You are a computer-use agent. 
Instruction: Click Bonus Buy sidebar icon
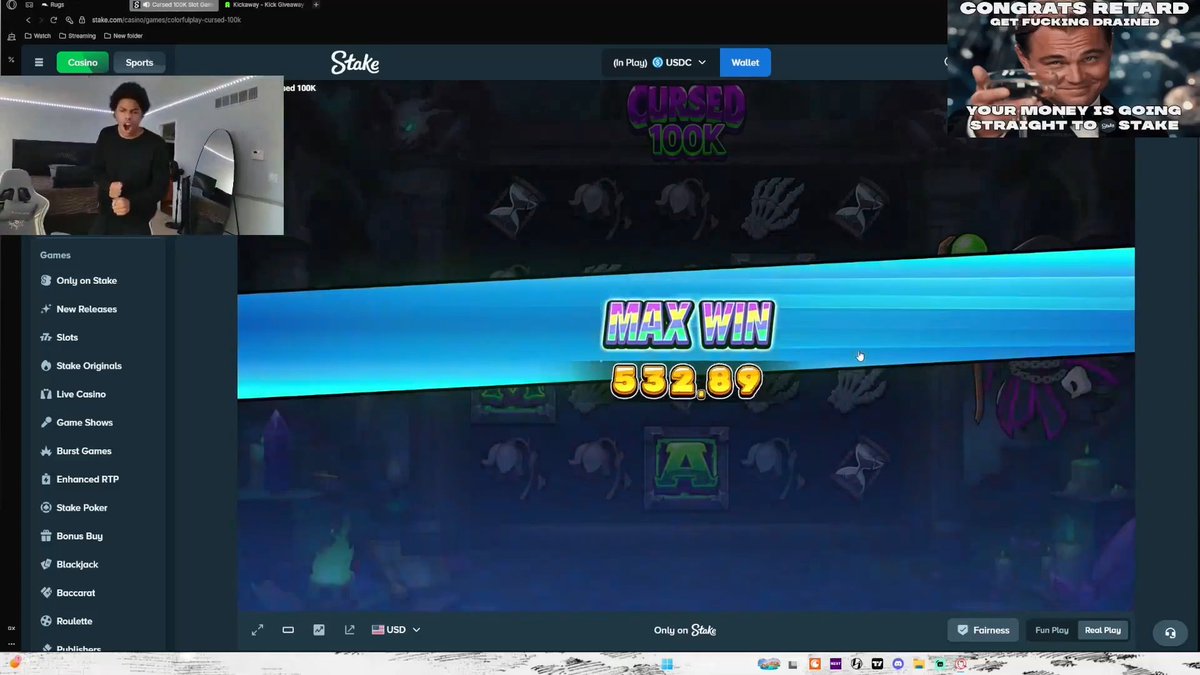click(46, 536)
